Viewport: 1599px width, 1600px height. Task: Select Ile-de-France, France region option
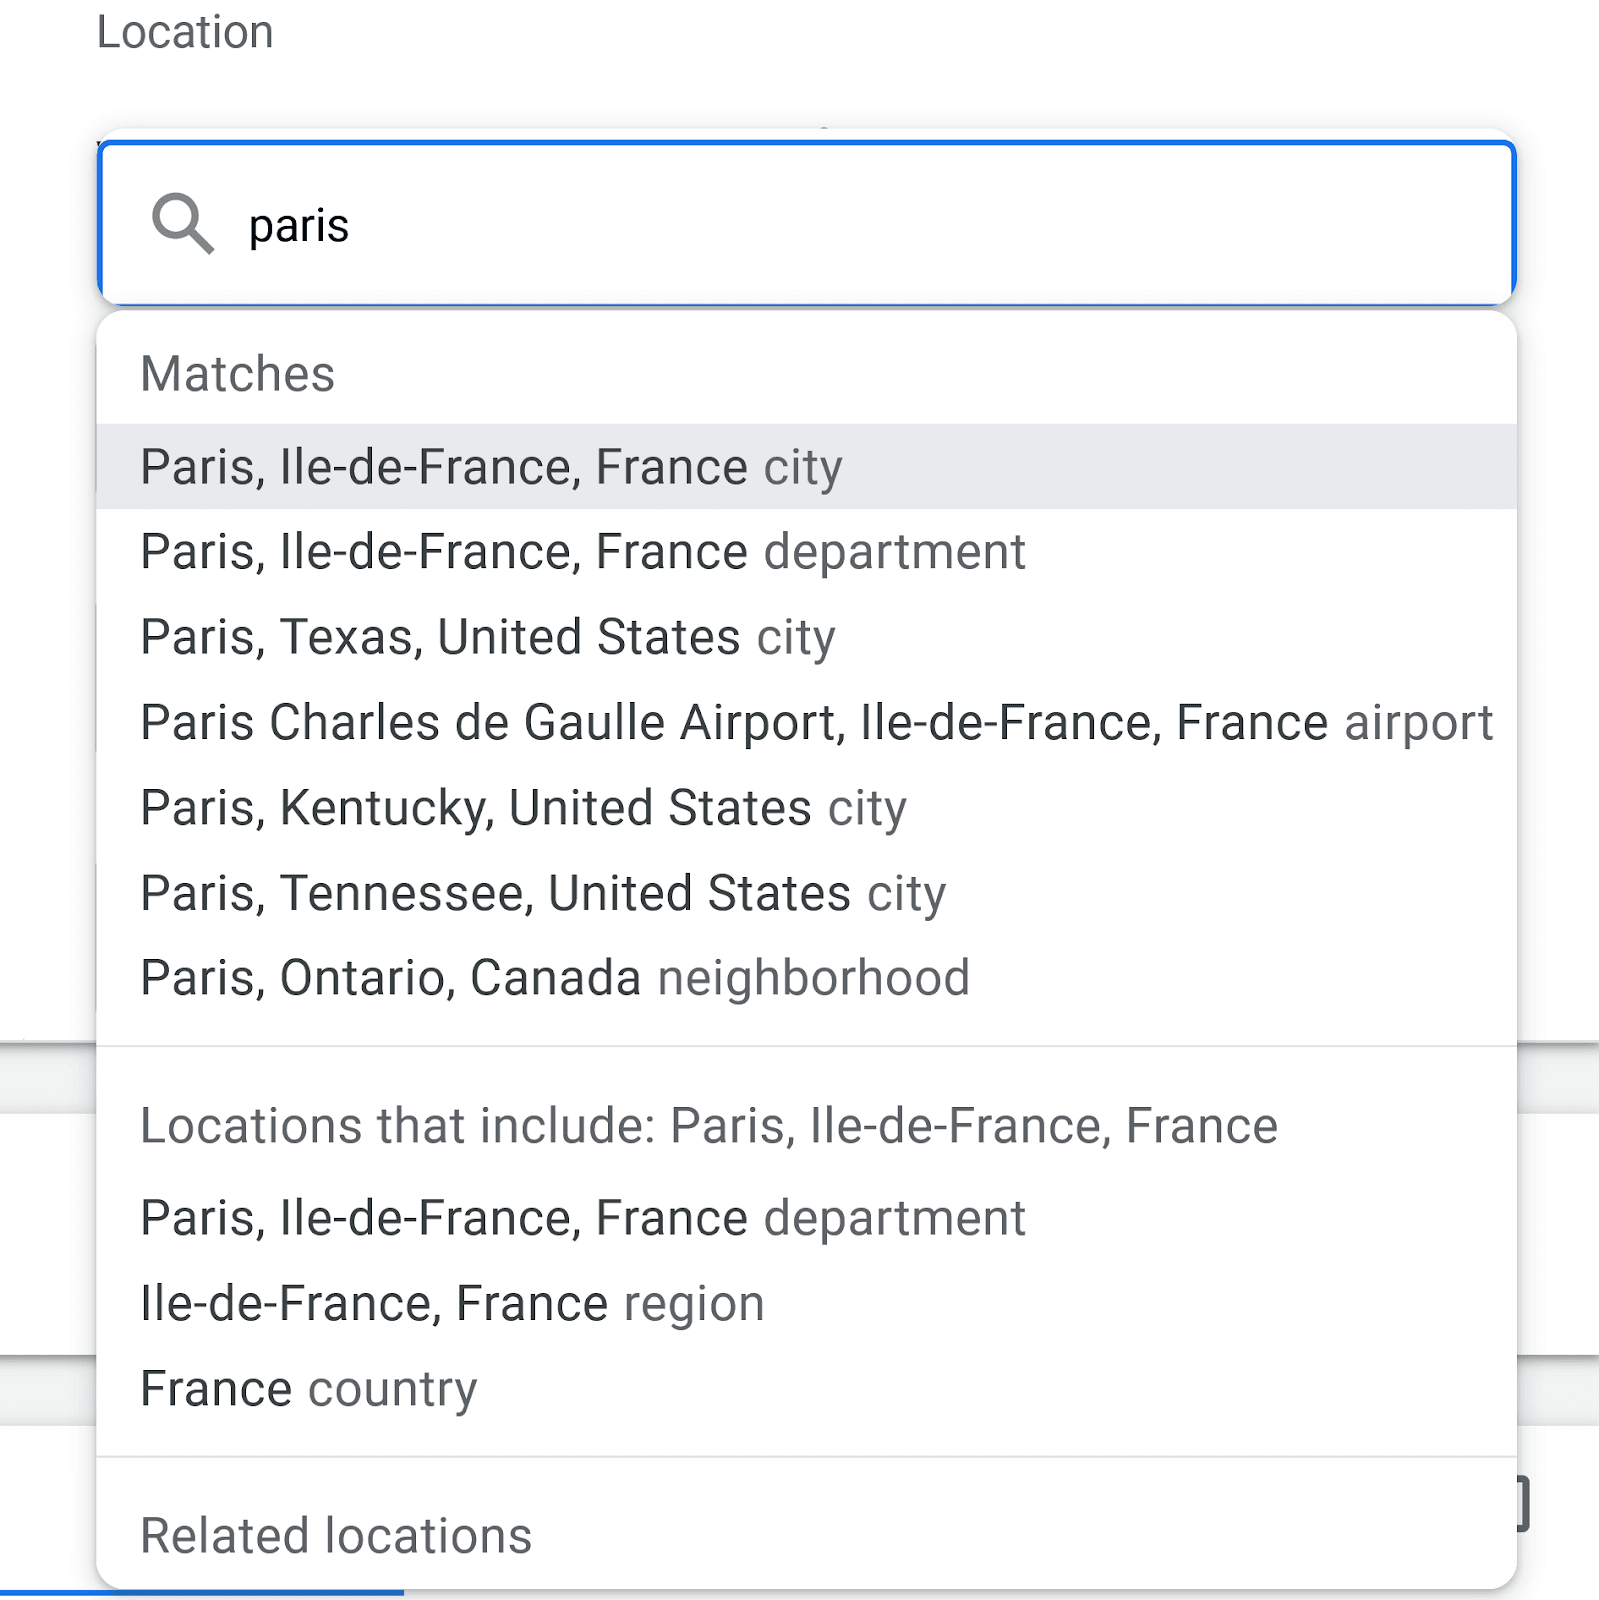[452, 1302]
